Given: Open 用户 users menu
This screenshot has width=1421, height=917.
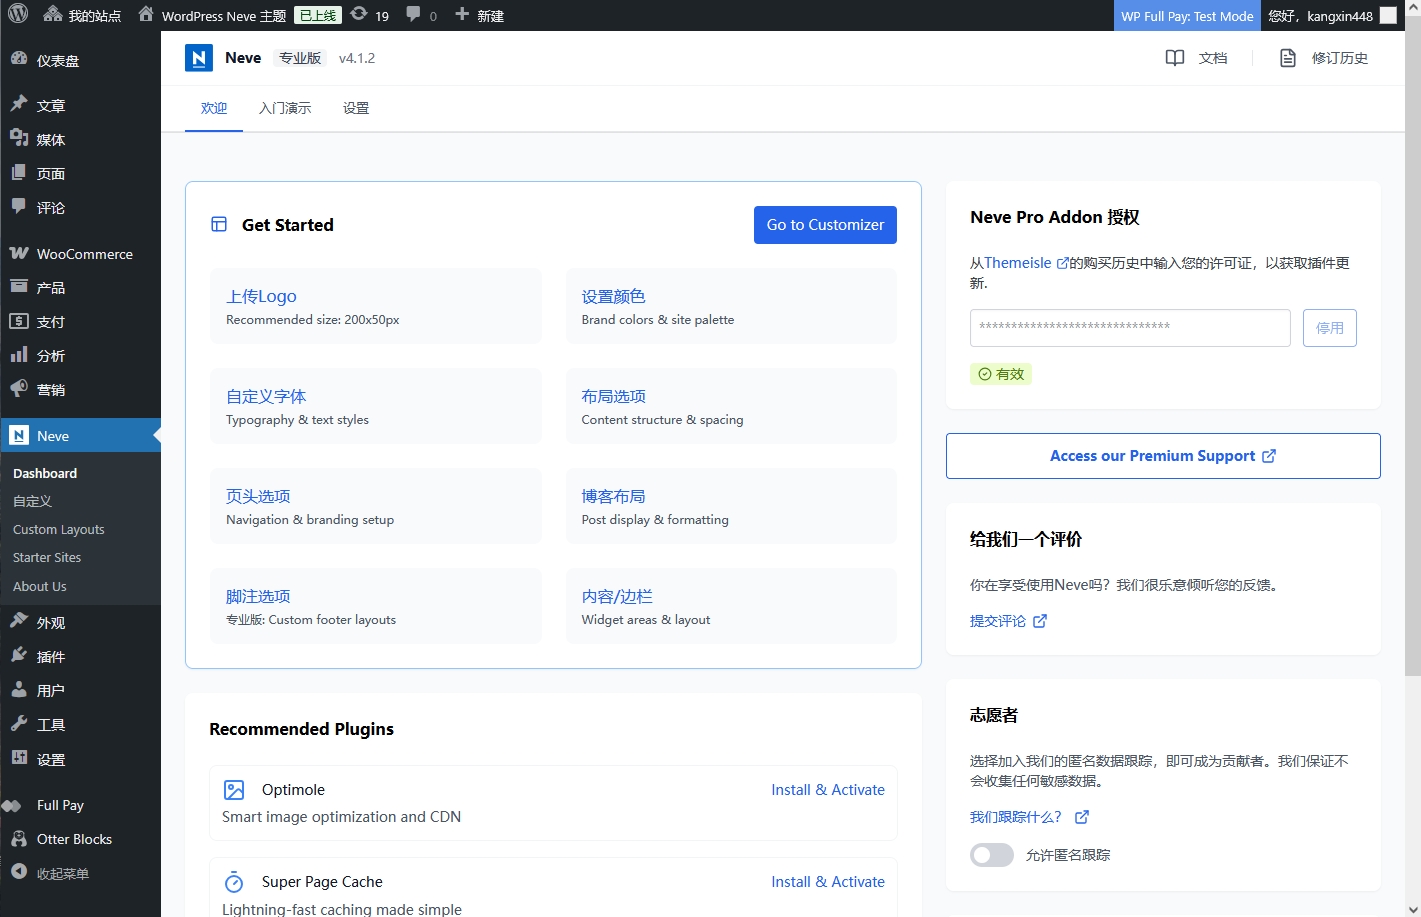Looking at the screenshot, I should (x=80, y=690).
